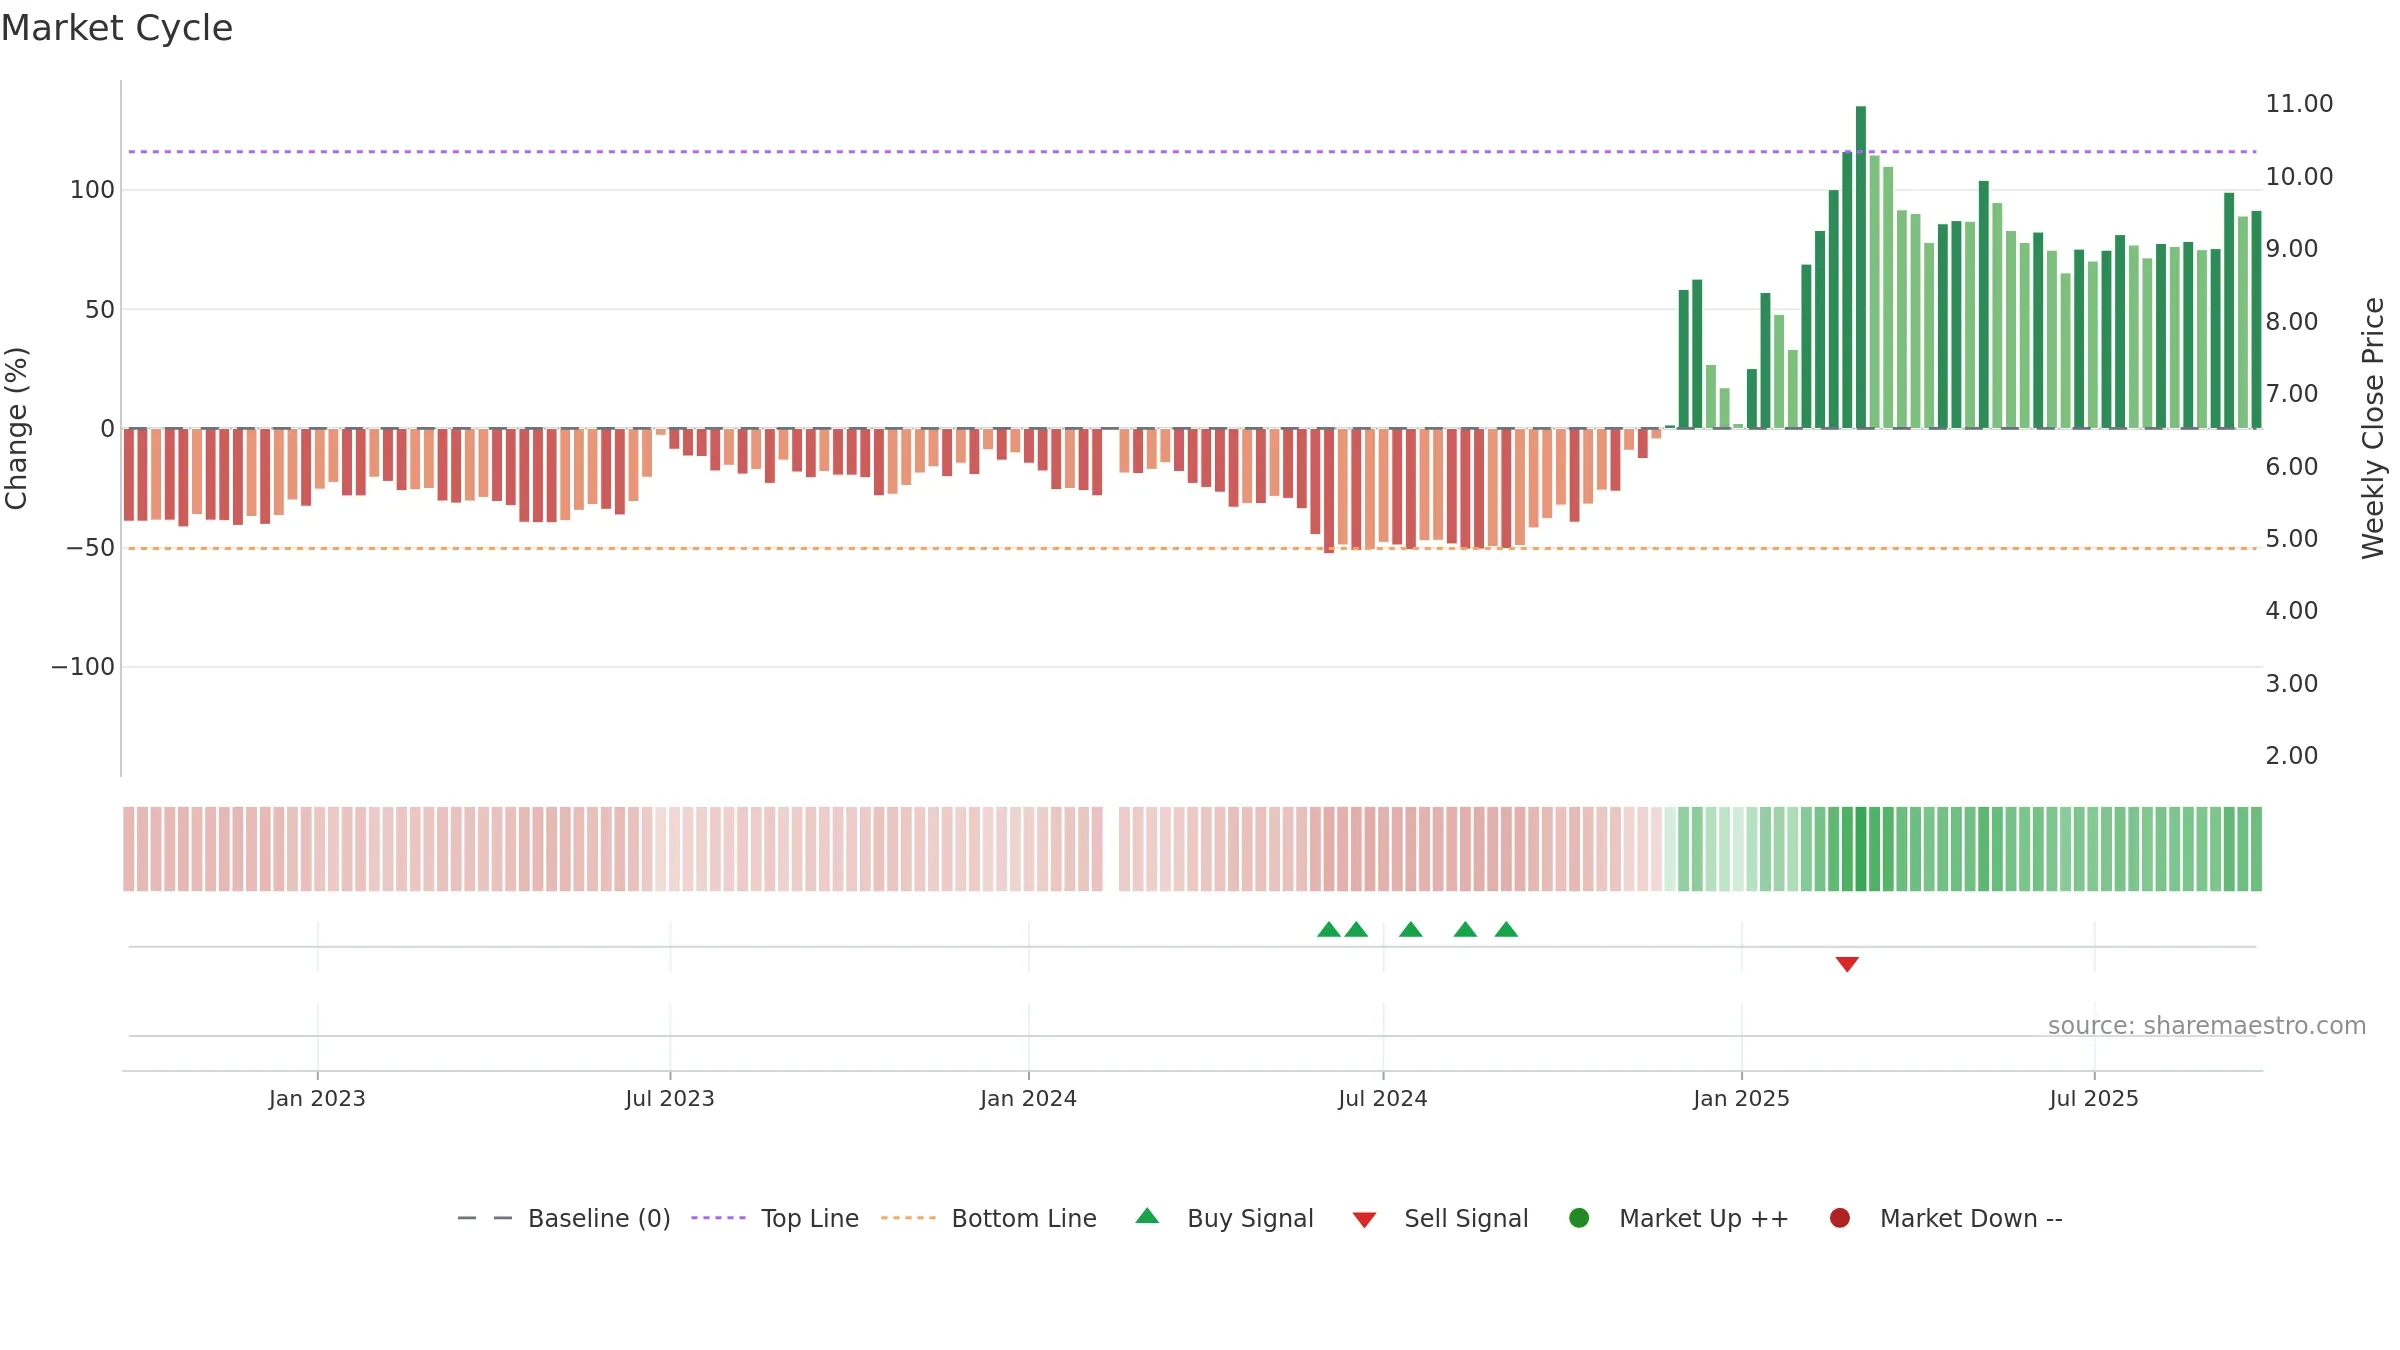Click the Weekly Close Price axis title
2400x1350 pixels.
click(2373, 428)
